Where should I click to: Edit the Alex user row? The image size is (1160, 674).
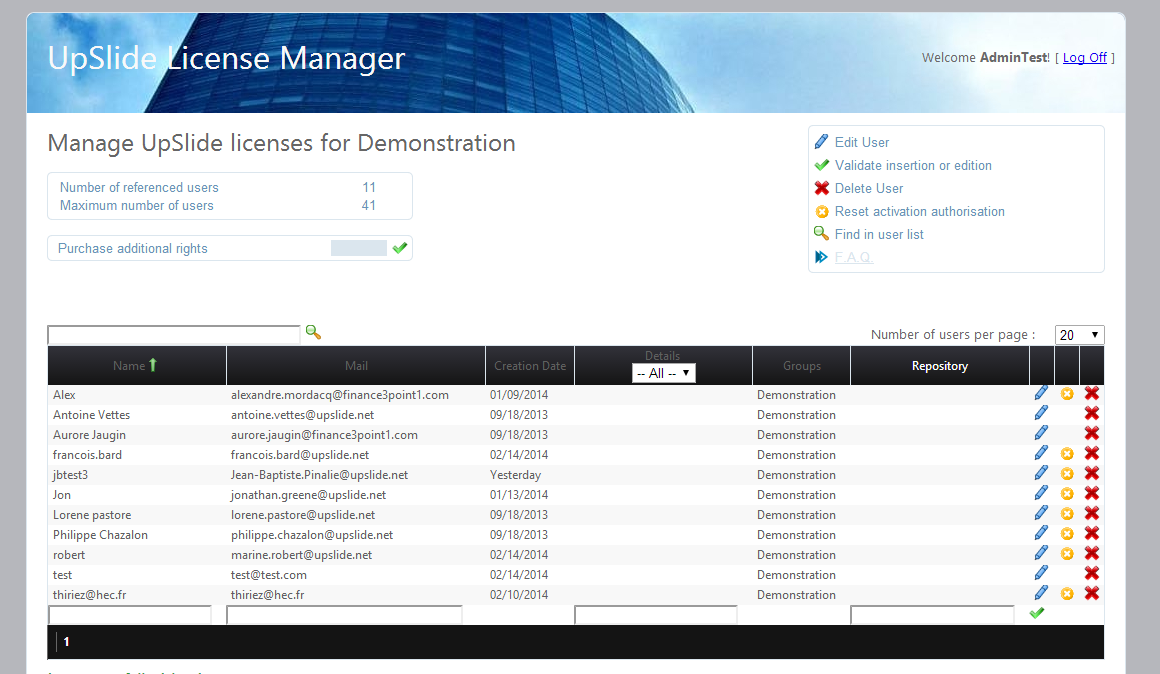1041,393
